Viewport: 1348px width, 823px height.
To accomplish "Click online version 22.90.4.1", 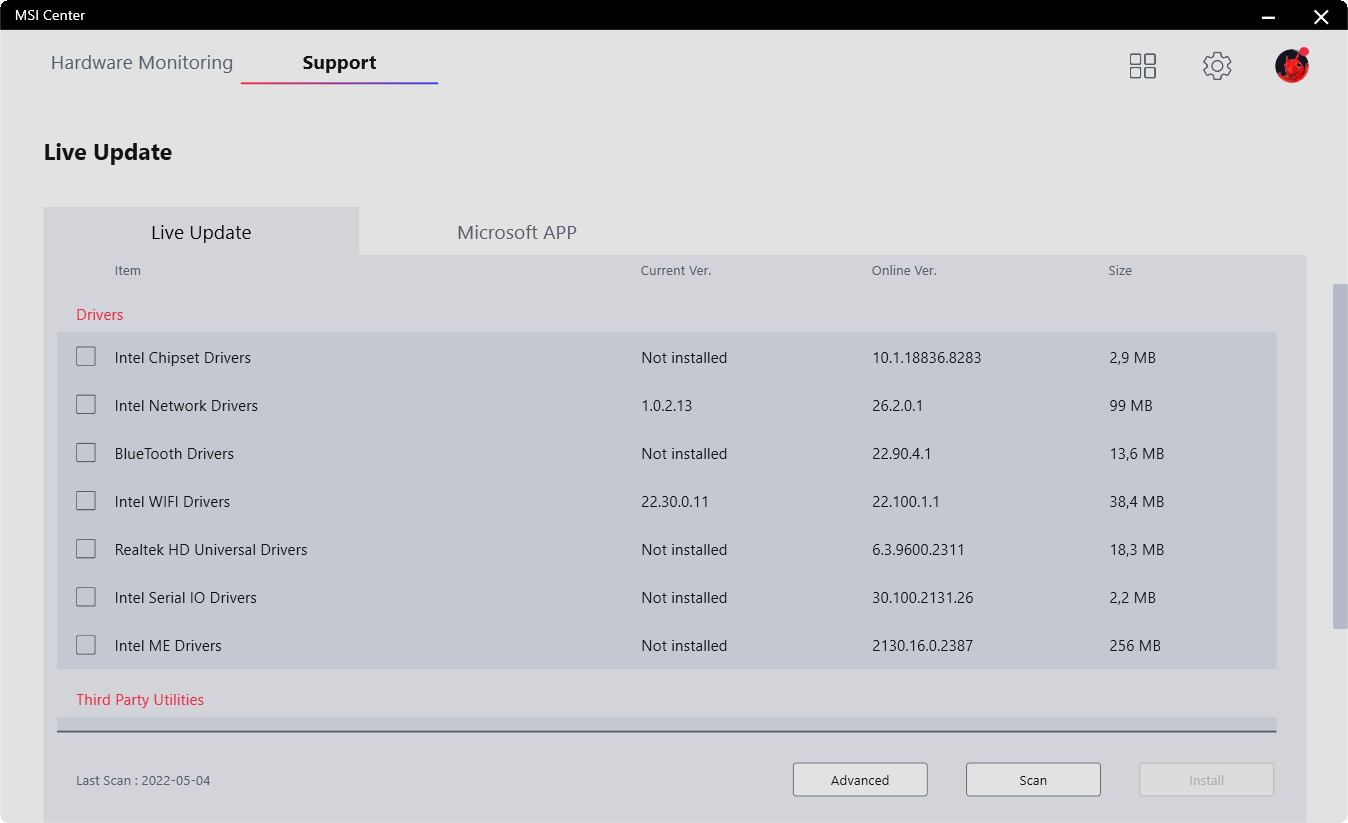I will tap(902, 454).
